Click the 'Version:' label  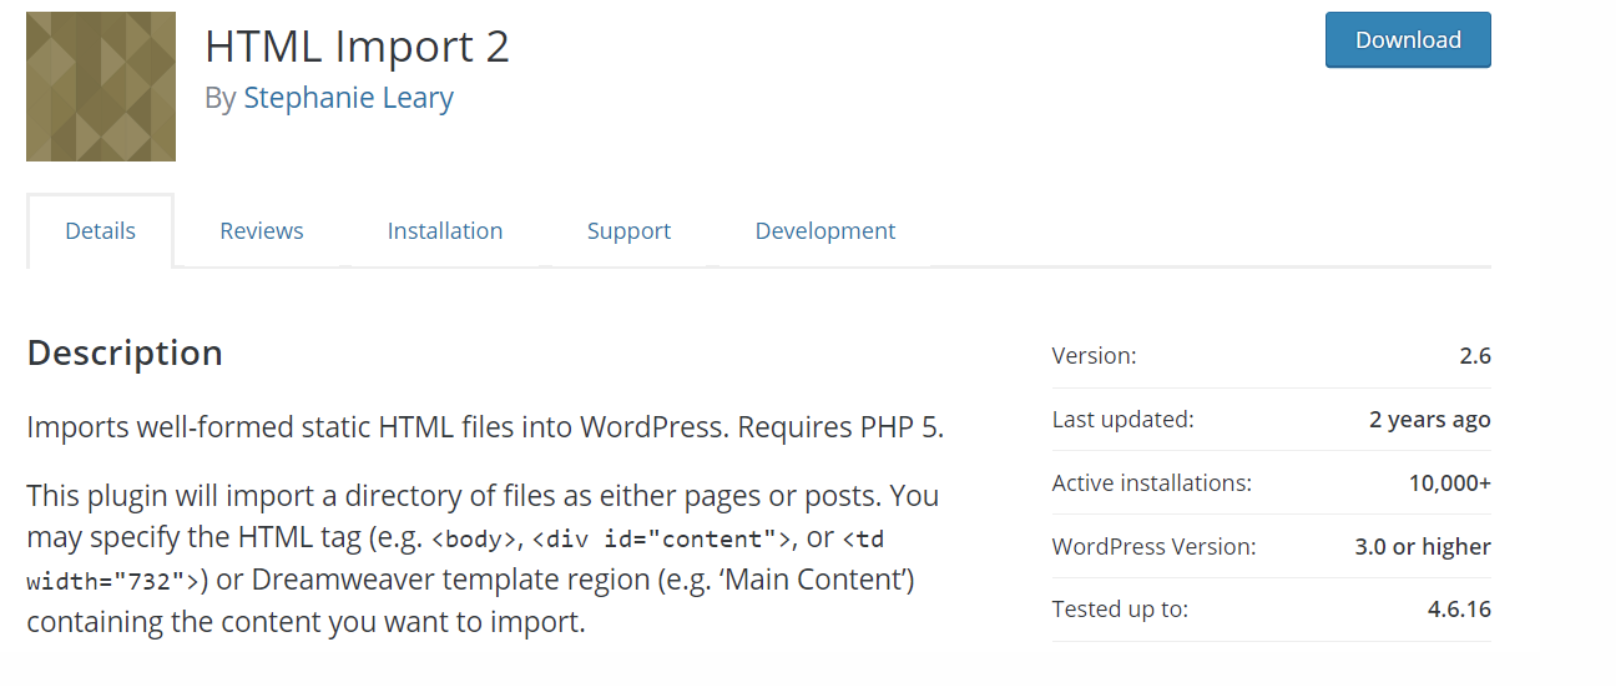click(1094, 356)
